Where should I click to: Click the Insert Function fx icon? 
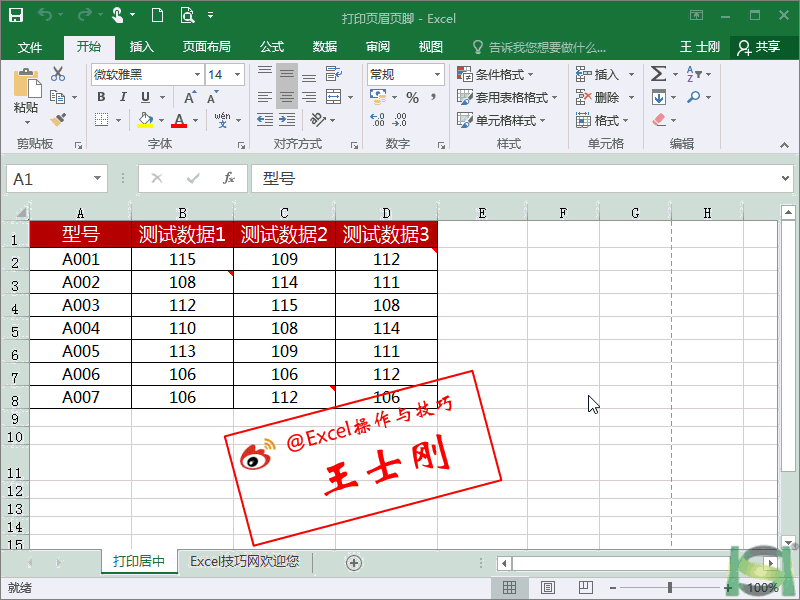[x=229, y=178]
